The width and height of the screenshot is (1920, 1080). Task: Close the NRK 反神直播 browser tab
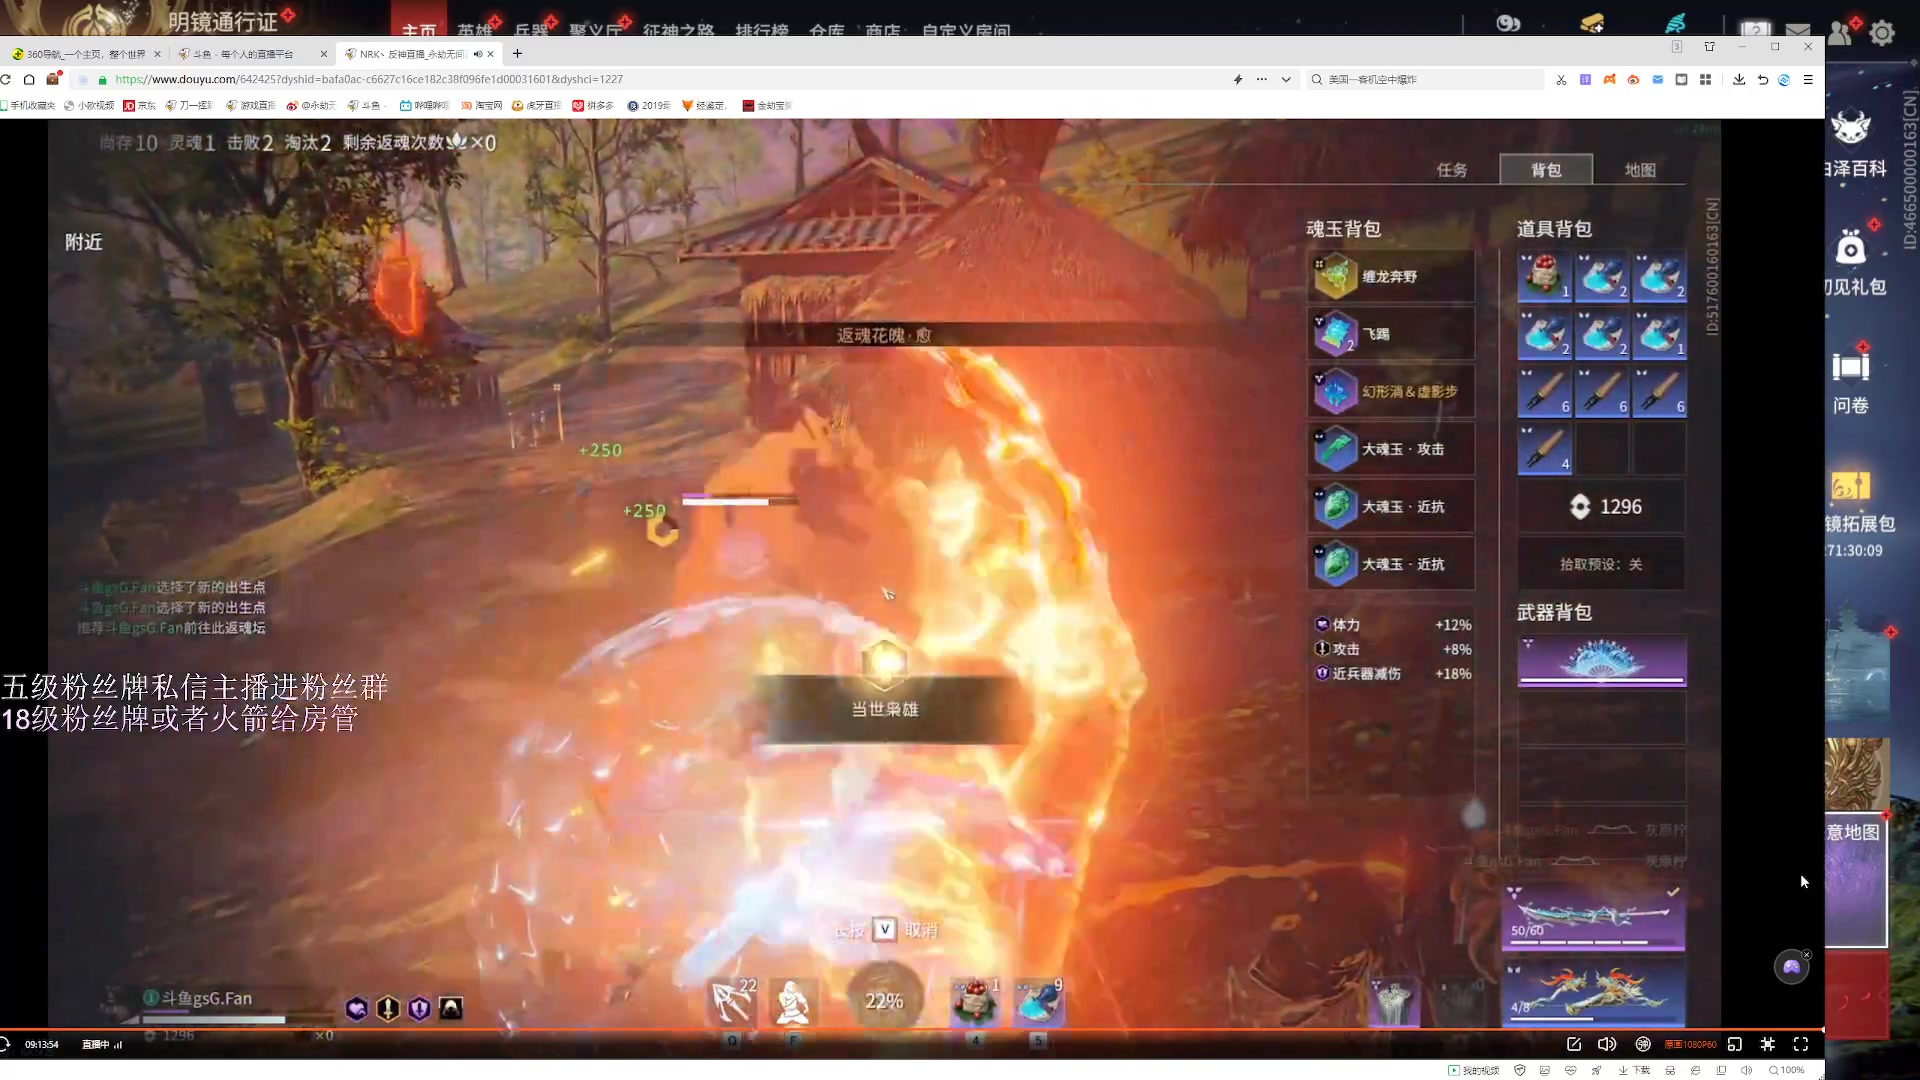tap(491, 54)
